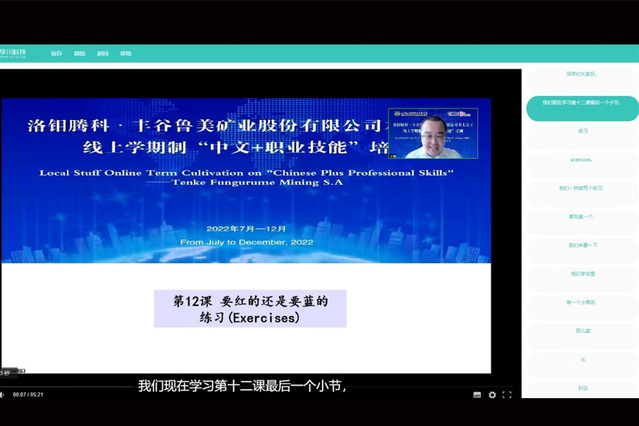
Task: Click the instructor webcam thumbnail
Action: [432, 134]
